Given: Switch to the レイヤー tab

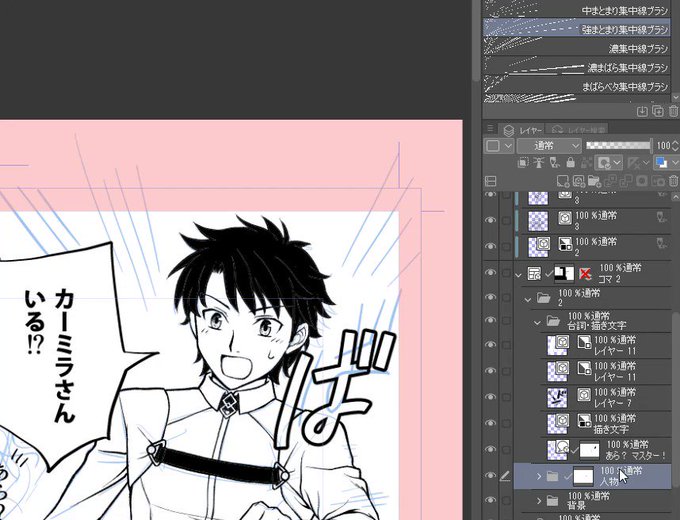Looking at the screenshot, I should point(522,130).
